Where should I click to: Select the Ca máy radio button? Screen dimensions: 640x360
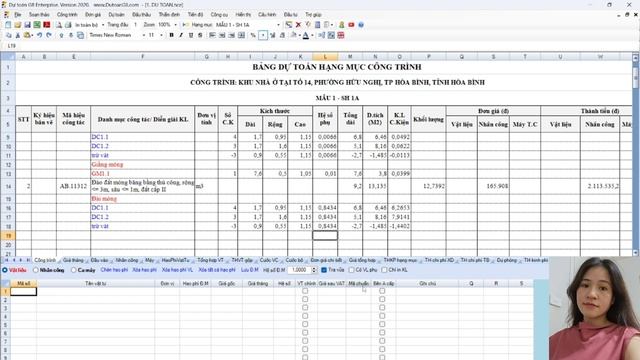coord(73,270)
